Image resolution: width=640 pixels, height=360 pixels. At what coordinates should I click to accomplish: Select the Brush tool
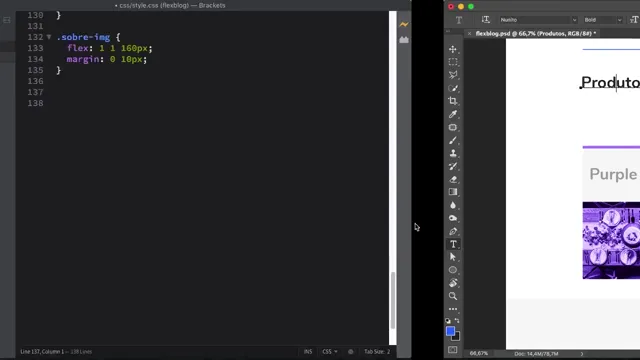(x=453, y=140)
